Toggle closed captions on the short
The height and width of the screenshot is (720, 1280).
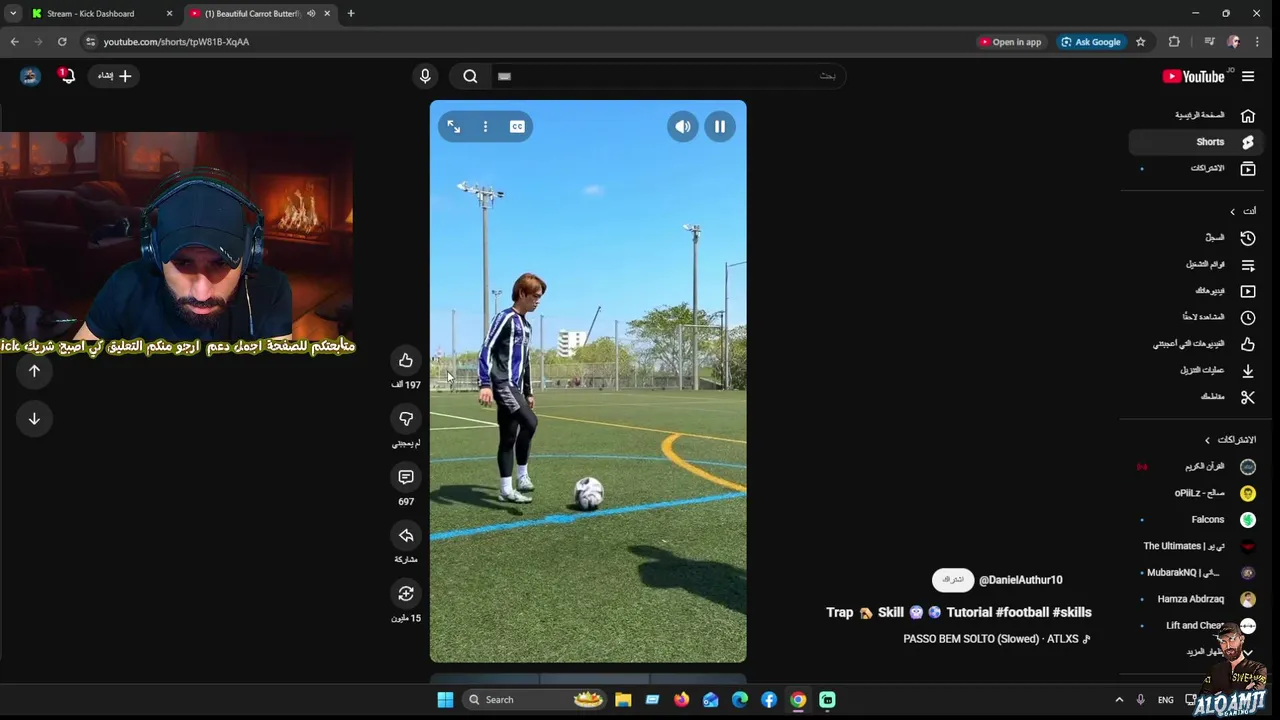(517, 127)
